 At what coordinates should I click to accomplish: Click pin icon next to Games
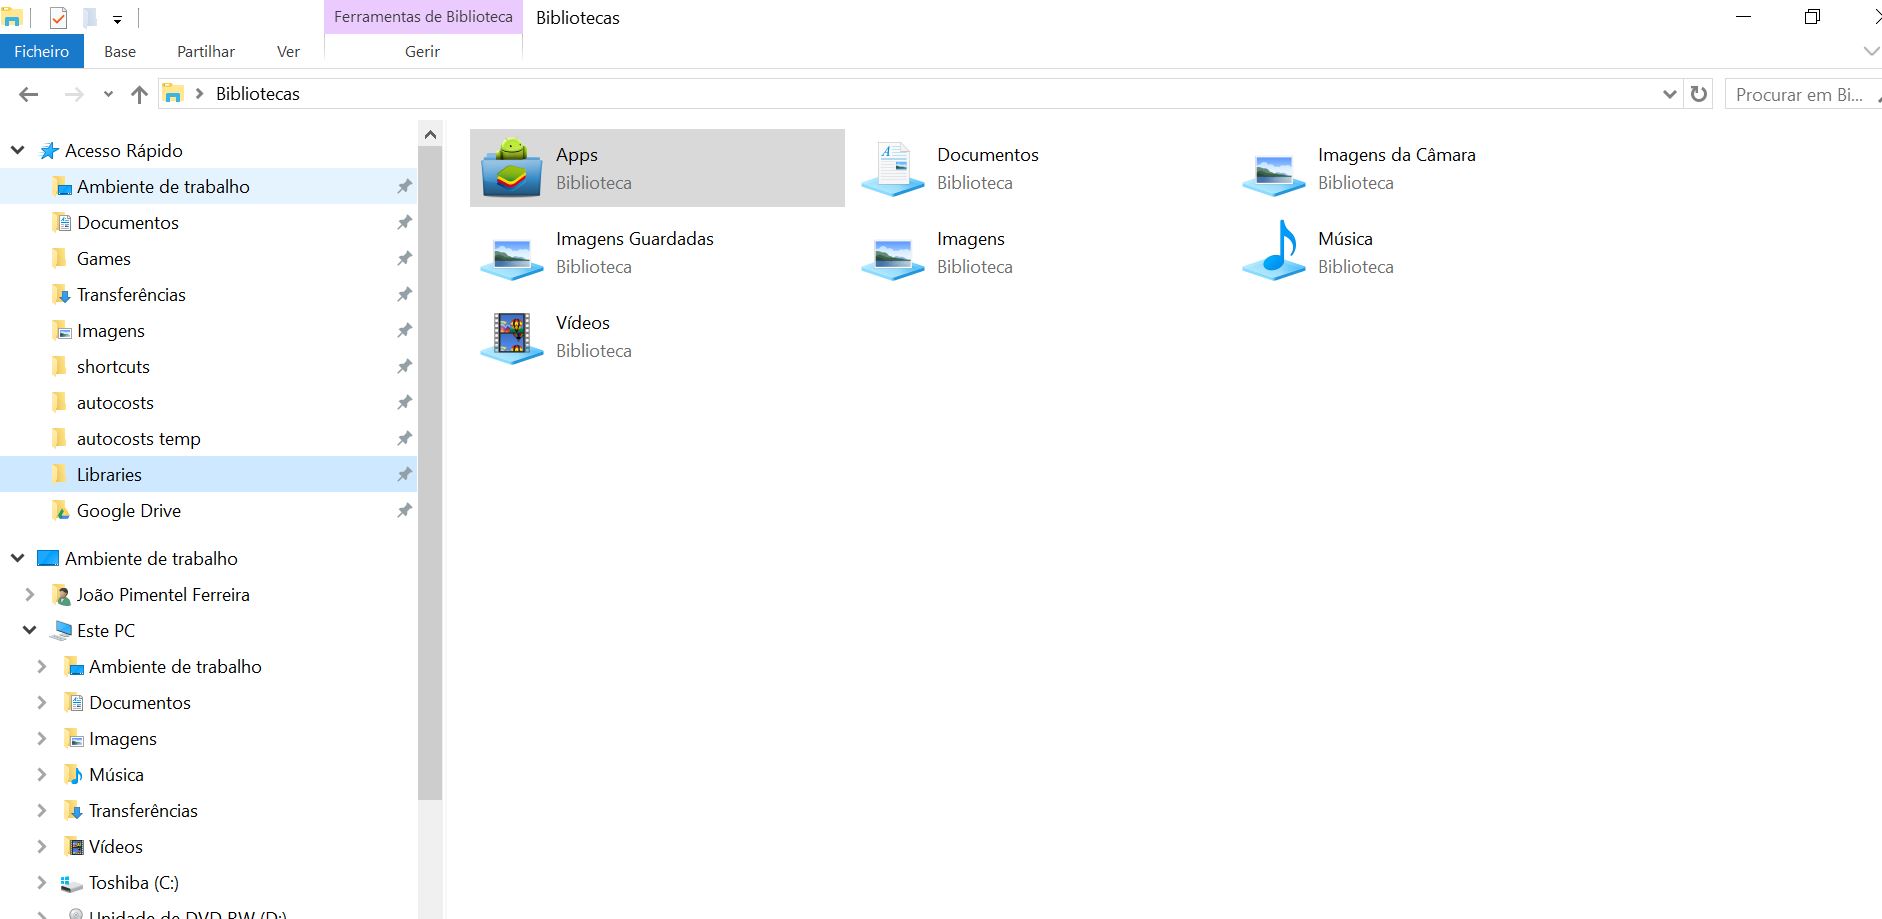(404, 259)
